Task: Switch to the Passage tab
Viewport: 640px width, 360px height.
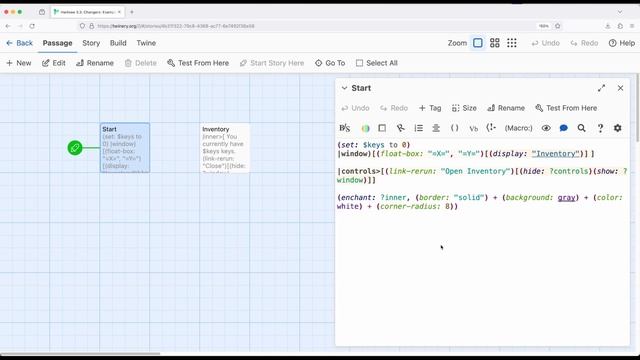Action: (58, 43)
